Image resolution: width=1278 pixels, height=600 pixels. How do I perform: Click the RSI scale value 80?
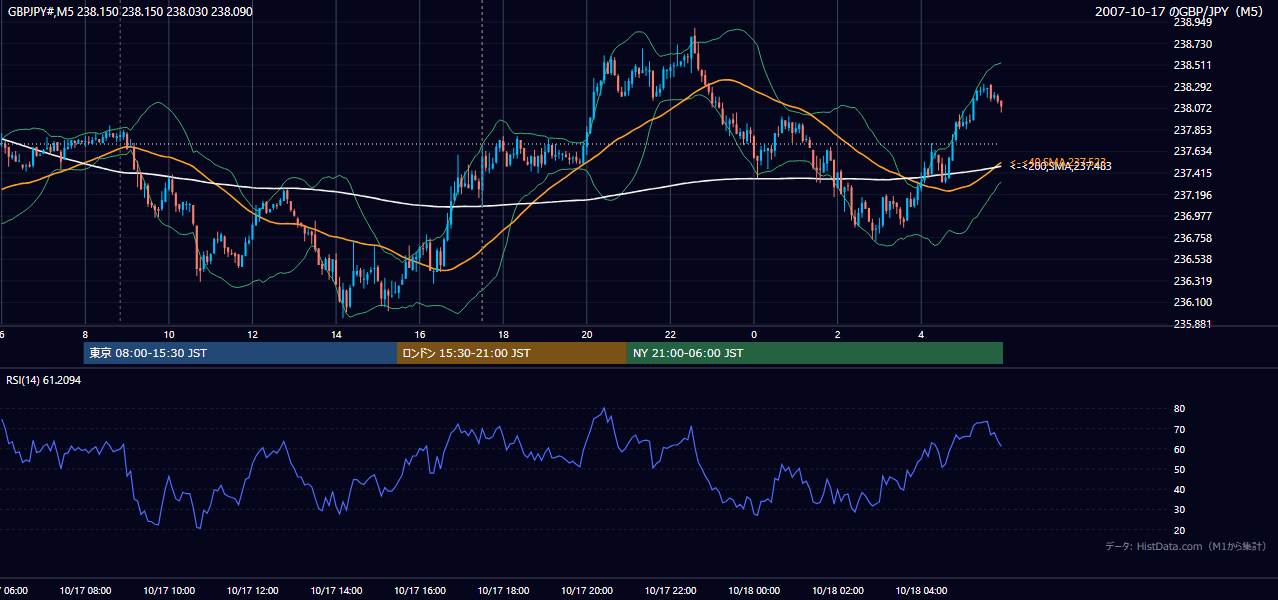pos(1179,409)
